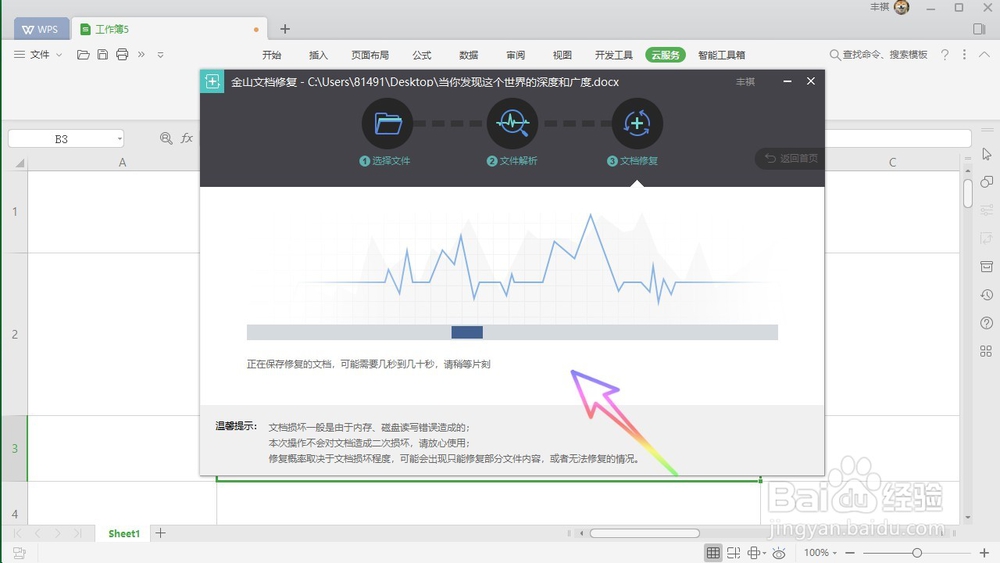Image resolution: width=1000 pixels, height=563 pixels.
Task: Collapse the ribbon with the up chevron
Action: [985, 55]
